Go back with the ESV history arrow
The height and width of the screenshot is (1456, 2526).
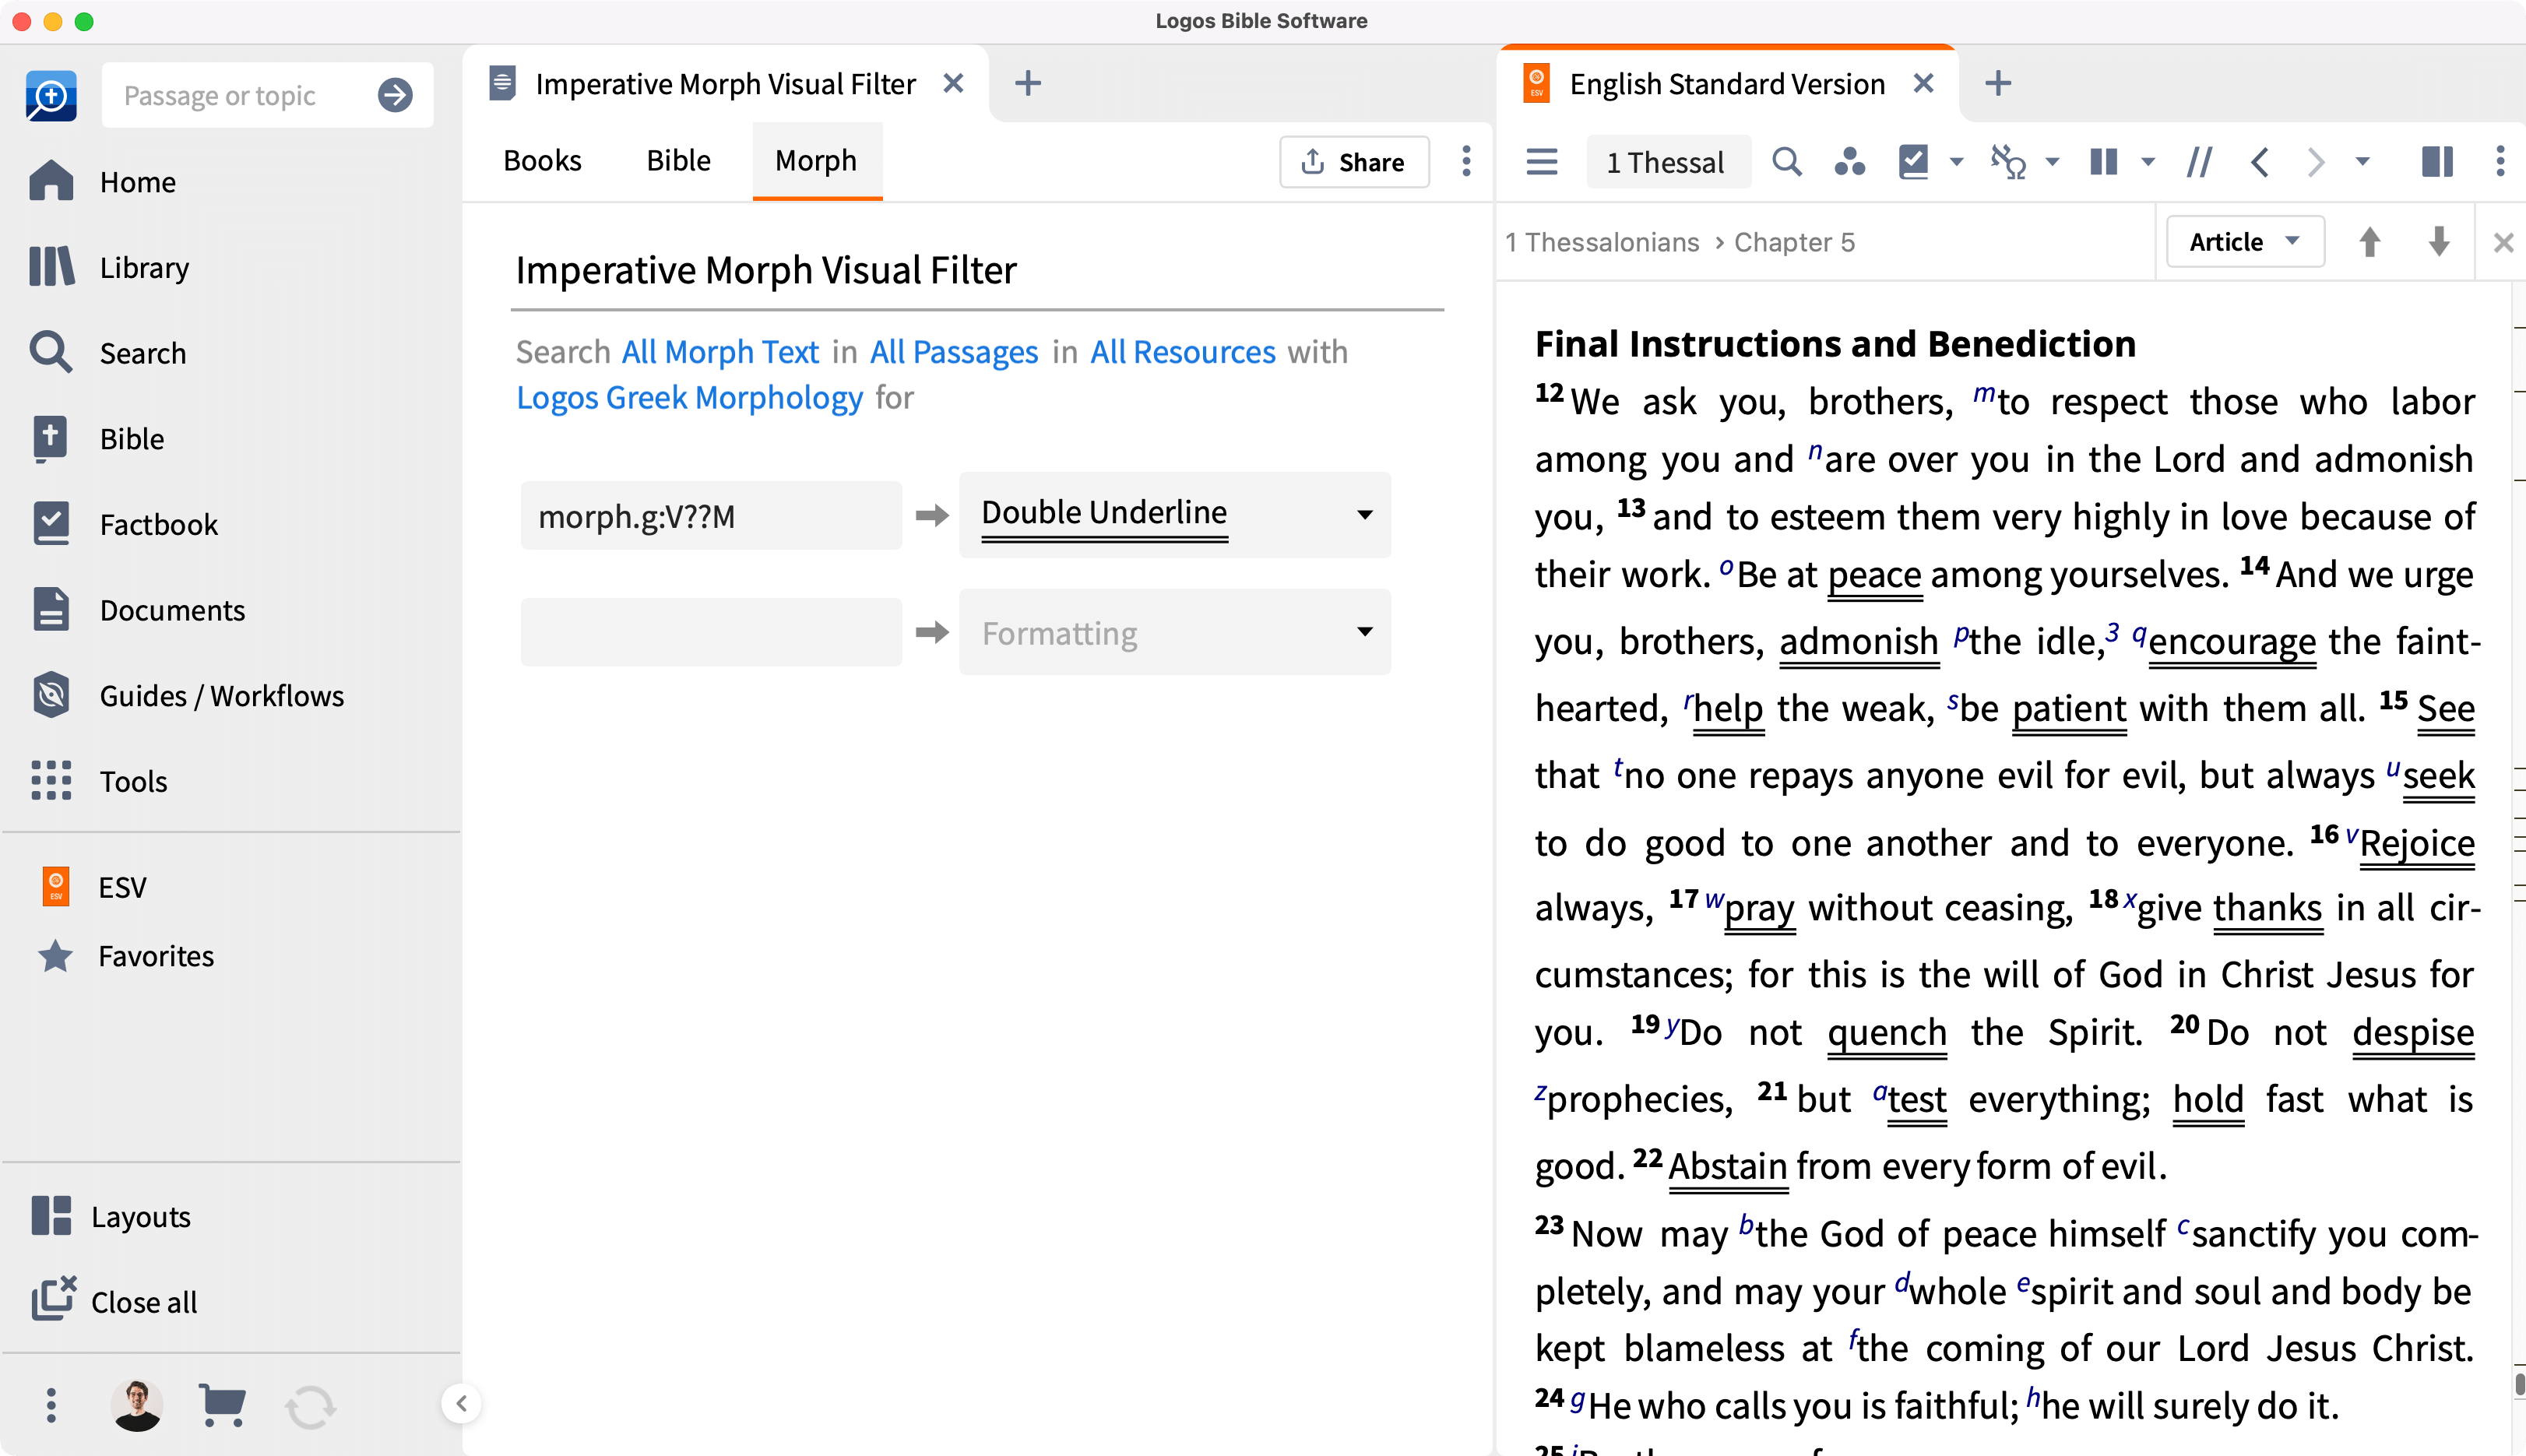[x=2260, y=161]
